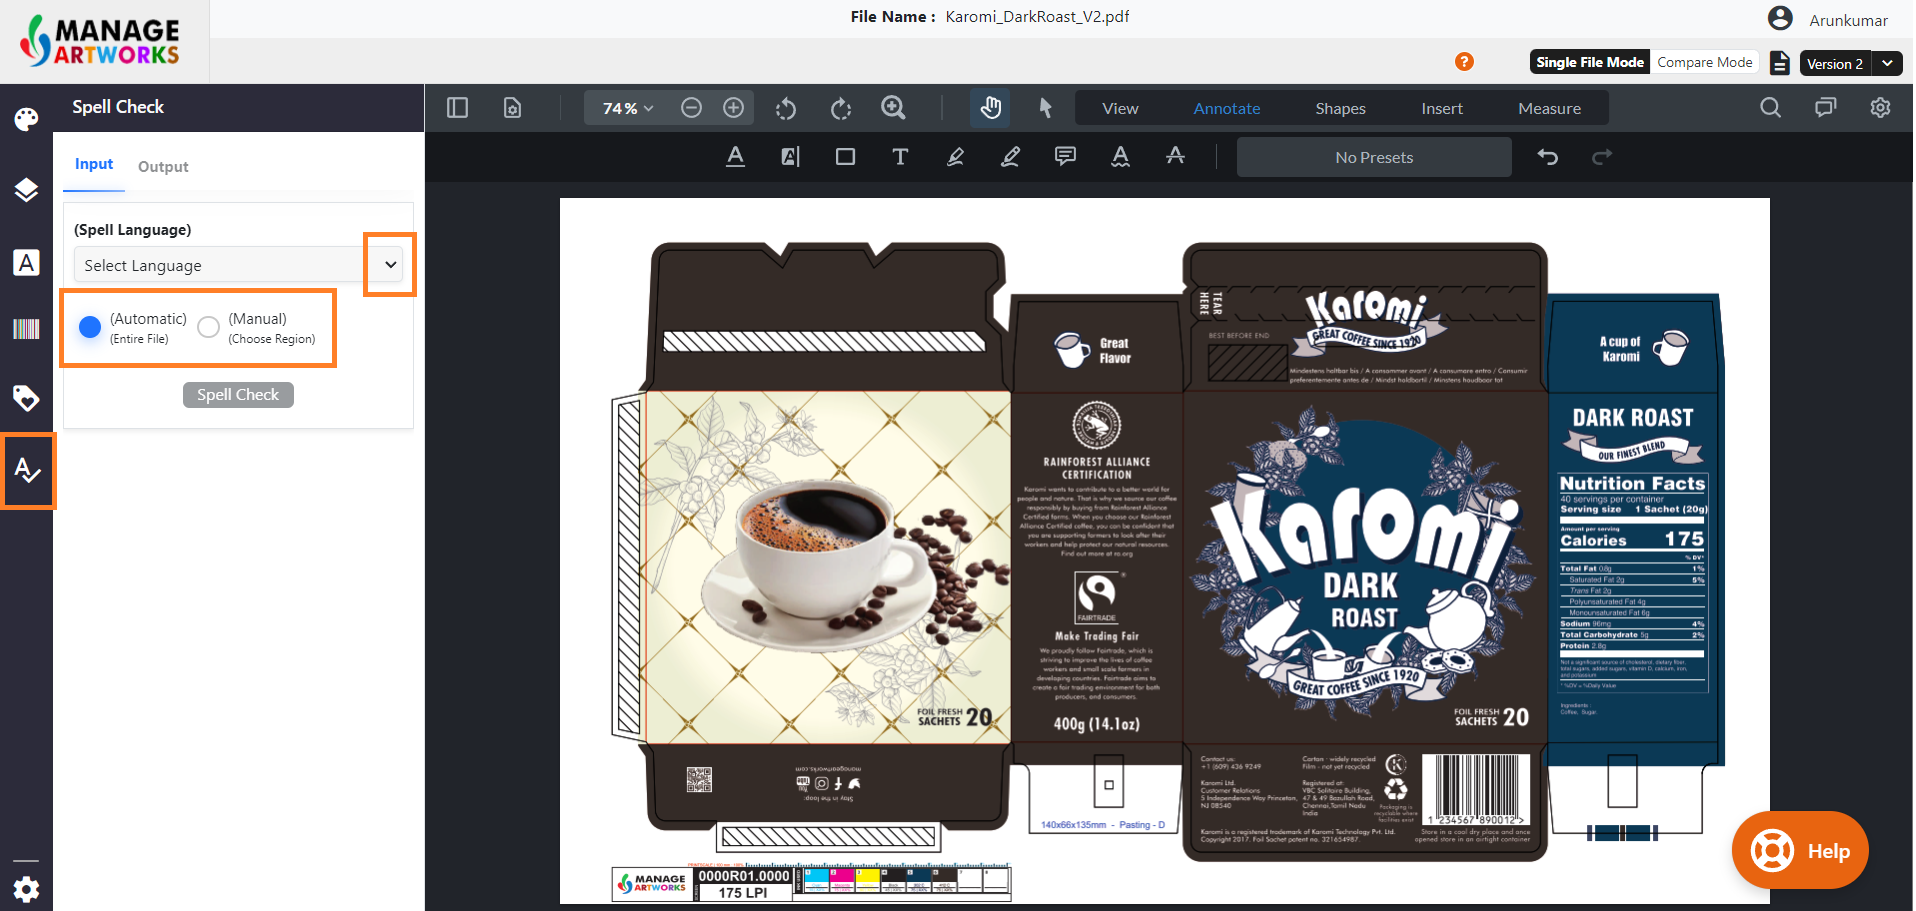Open settings gear in left sidebar

(x=26, y=888)
